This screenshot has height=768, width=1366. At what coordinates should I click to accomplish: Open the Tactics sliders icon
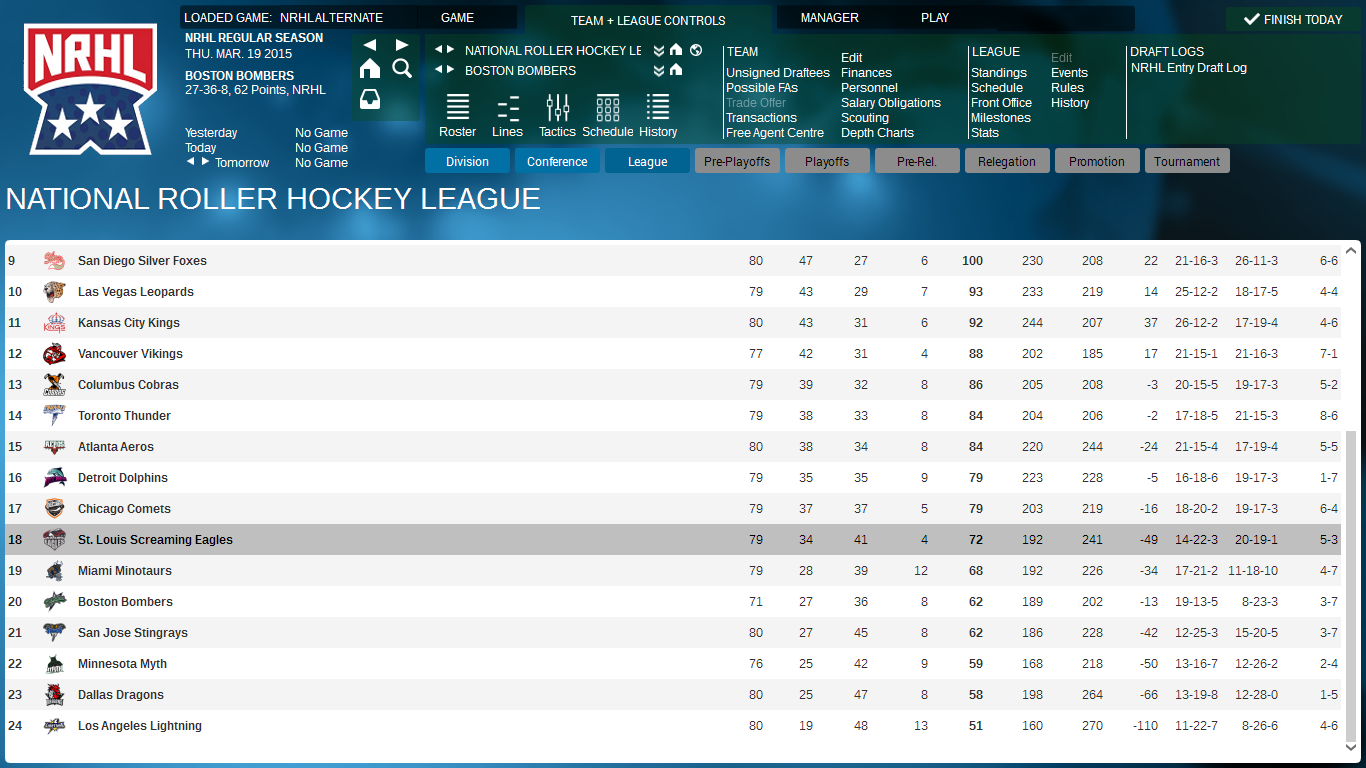click(x=557, y=108)
